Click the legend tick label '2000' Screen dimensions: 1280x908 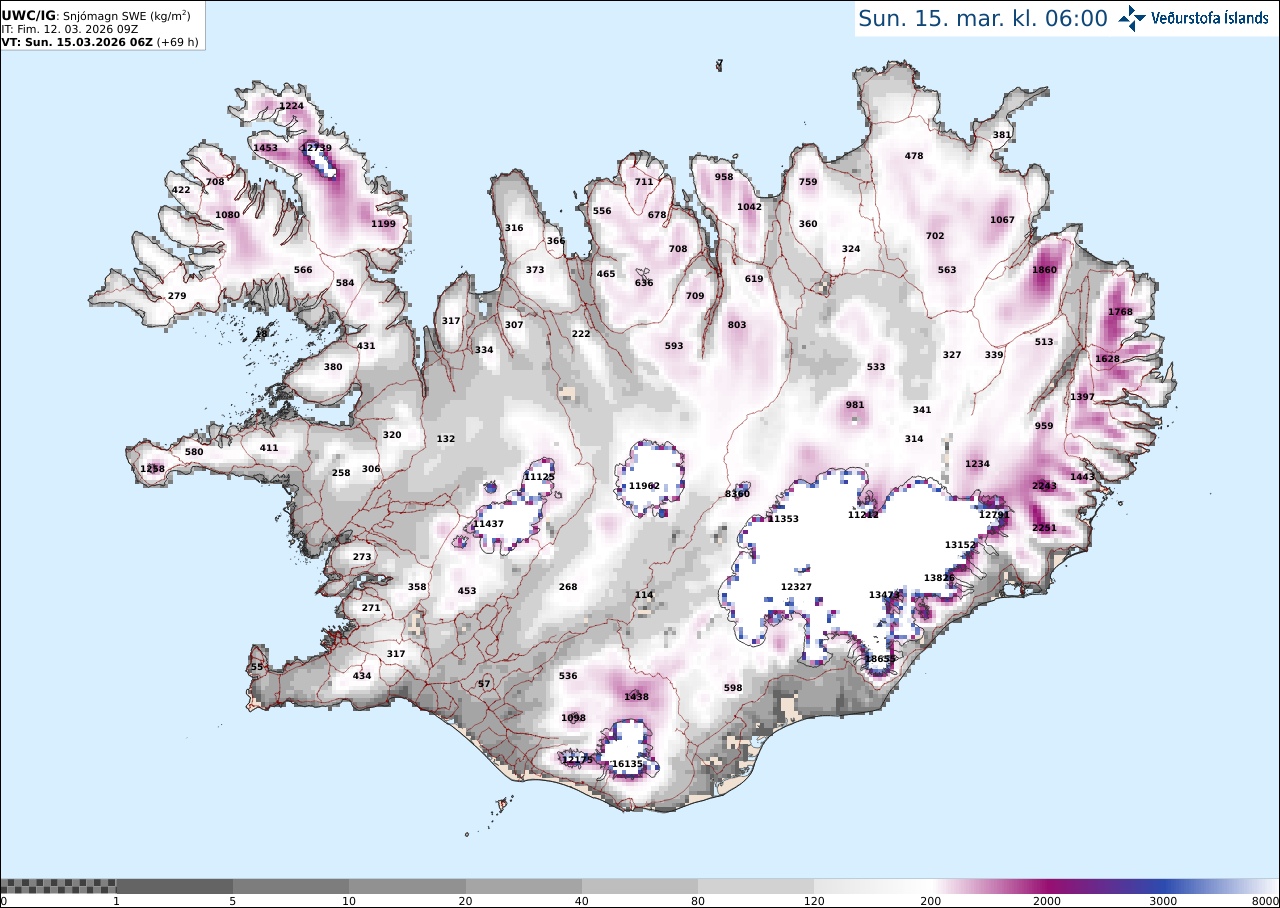pos(1047,901)
